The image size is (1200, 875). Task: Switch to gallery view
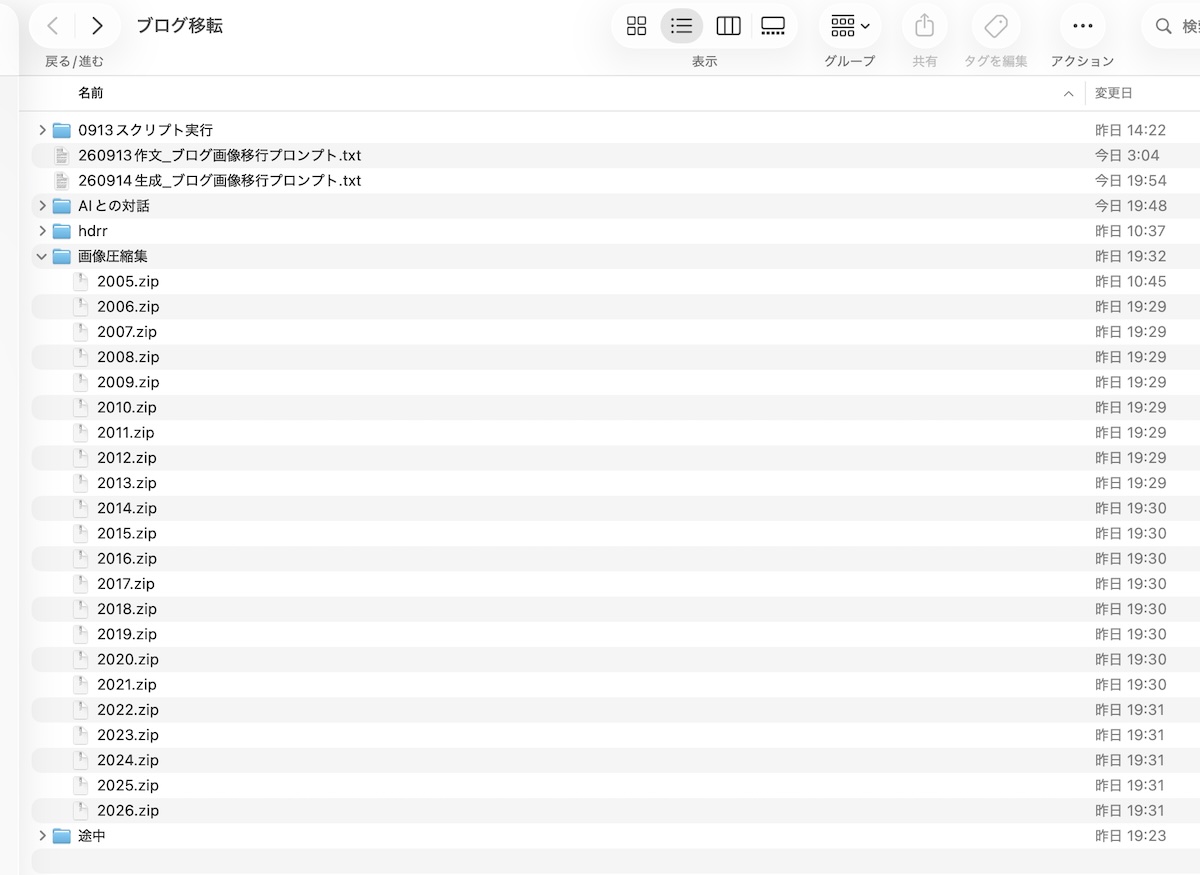[773, 26]
